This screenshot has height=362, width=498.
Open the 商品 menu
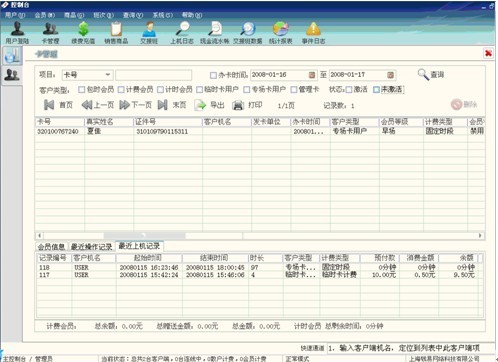point(74,15)
